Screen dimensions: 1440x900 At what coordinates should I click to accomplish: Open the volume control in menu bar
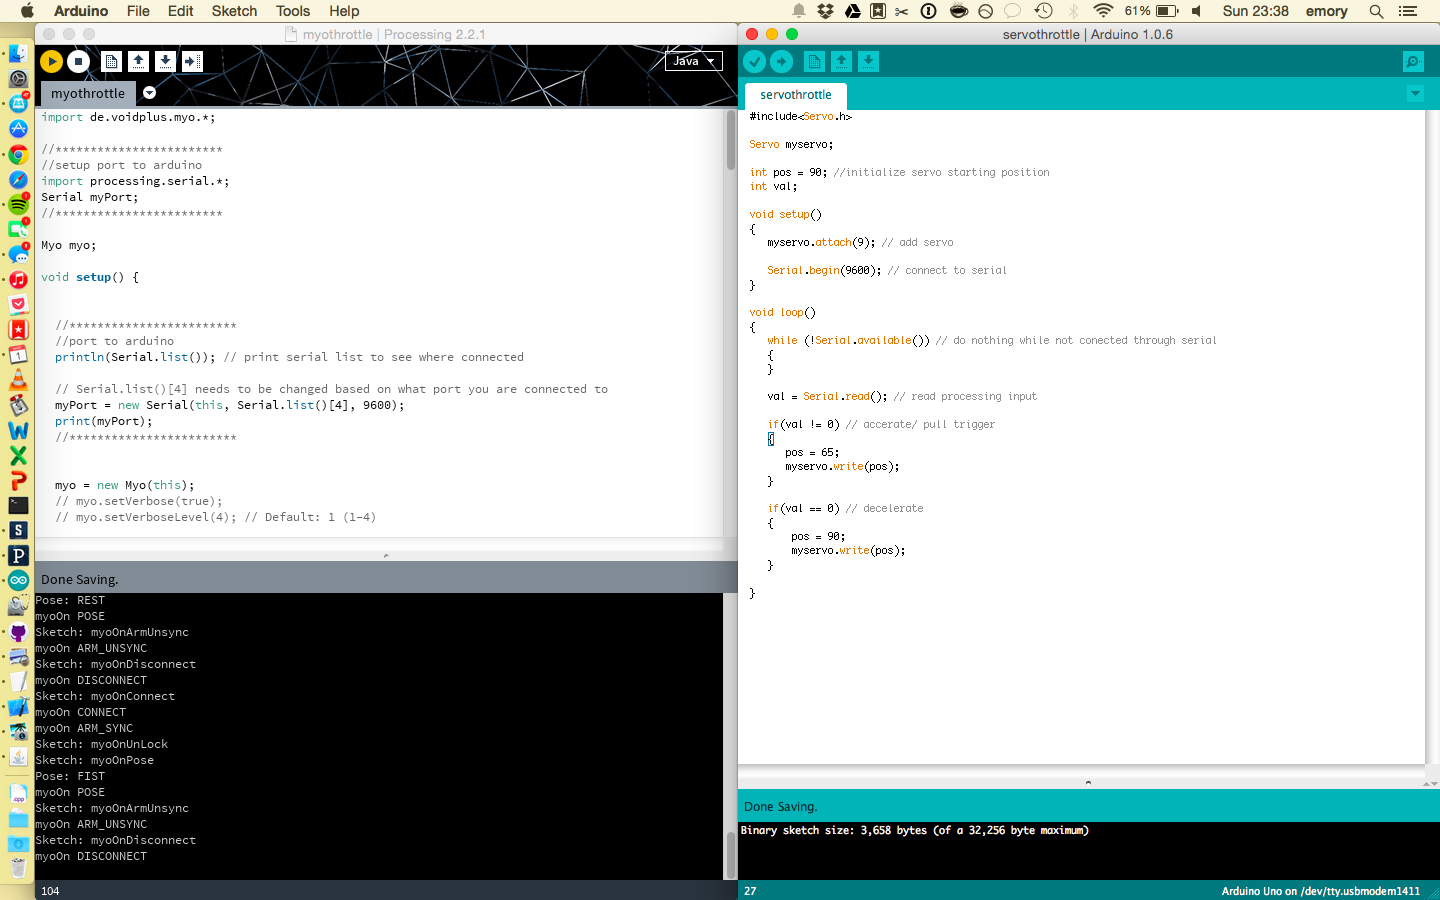click(x=1196, y=11)
